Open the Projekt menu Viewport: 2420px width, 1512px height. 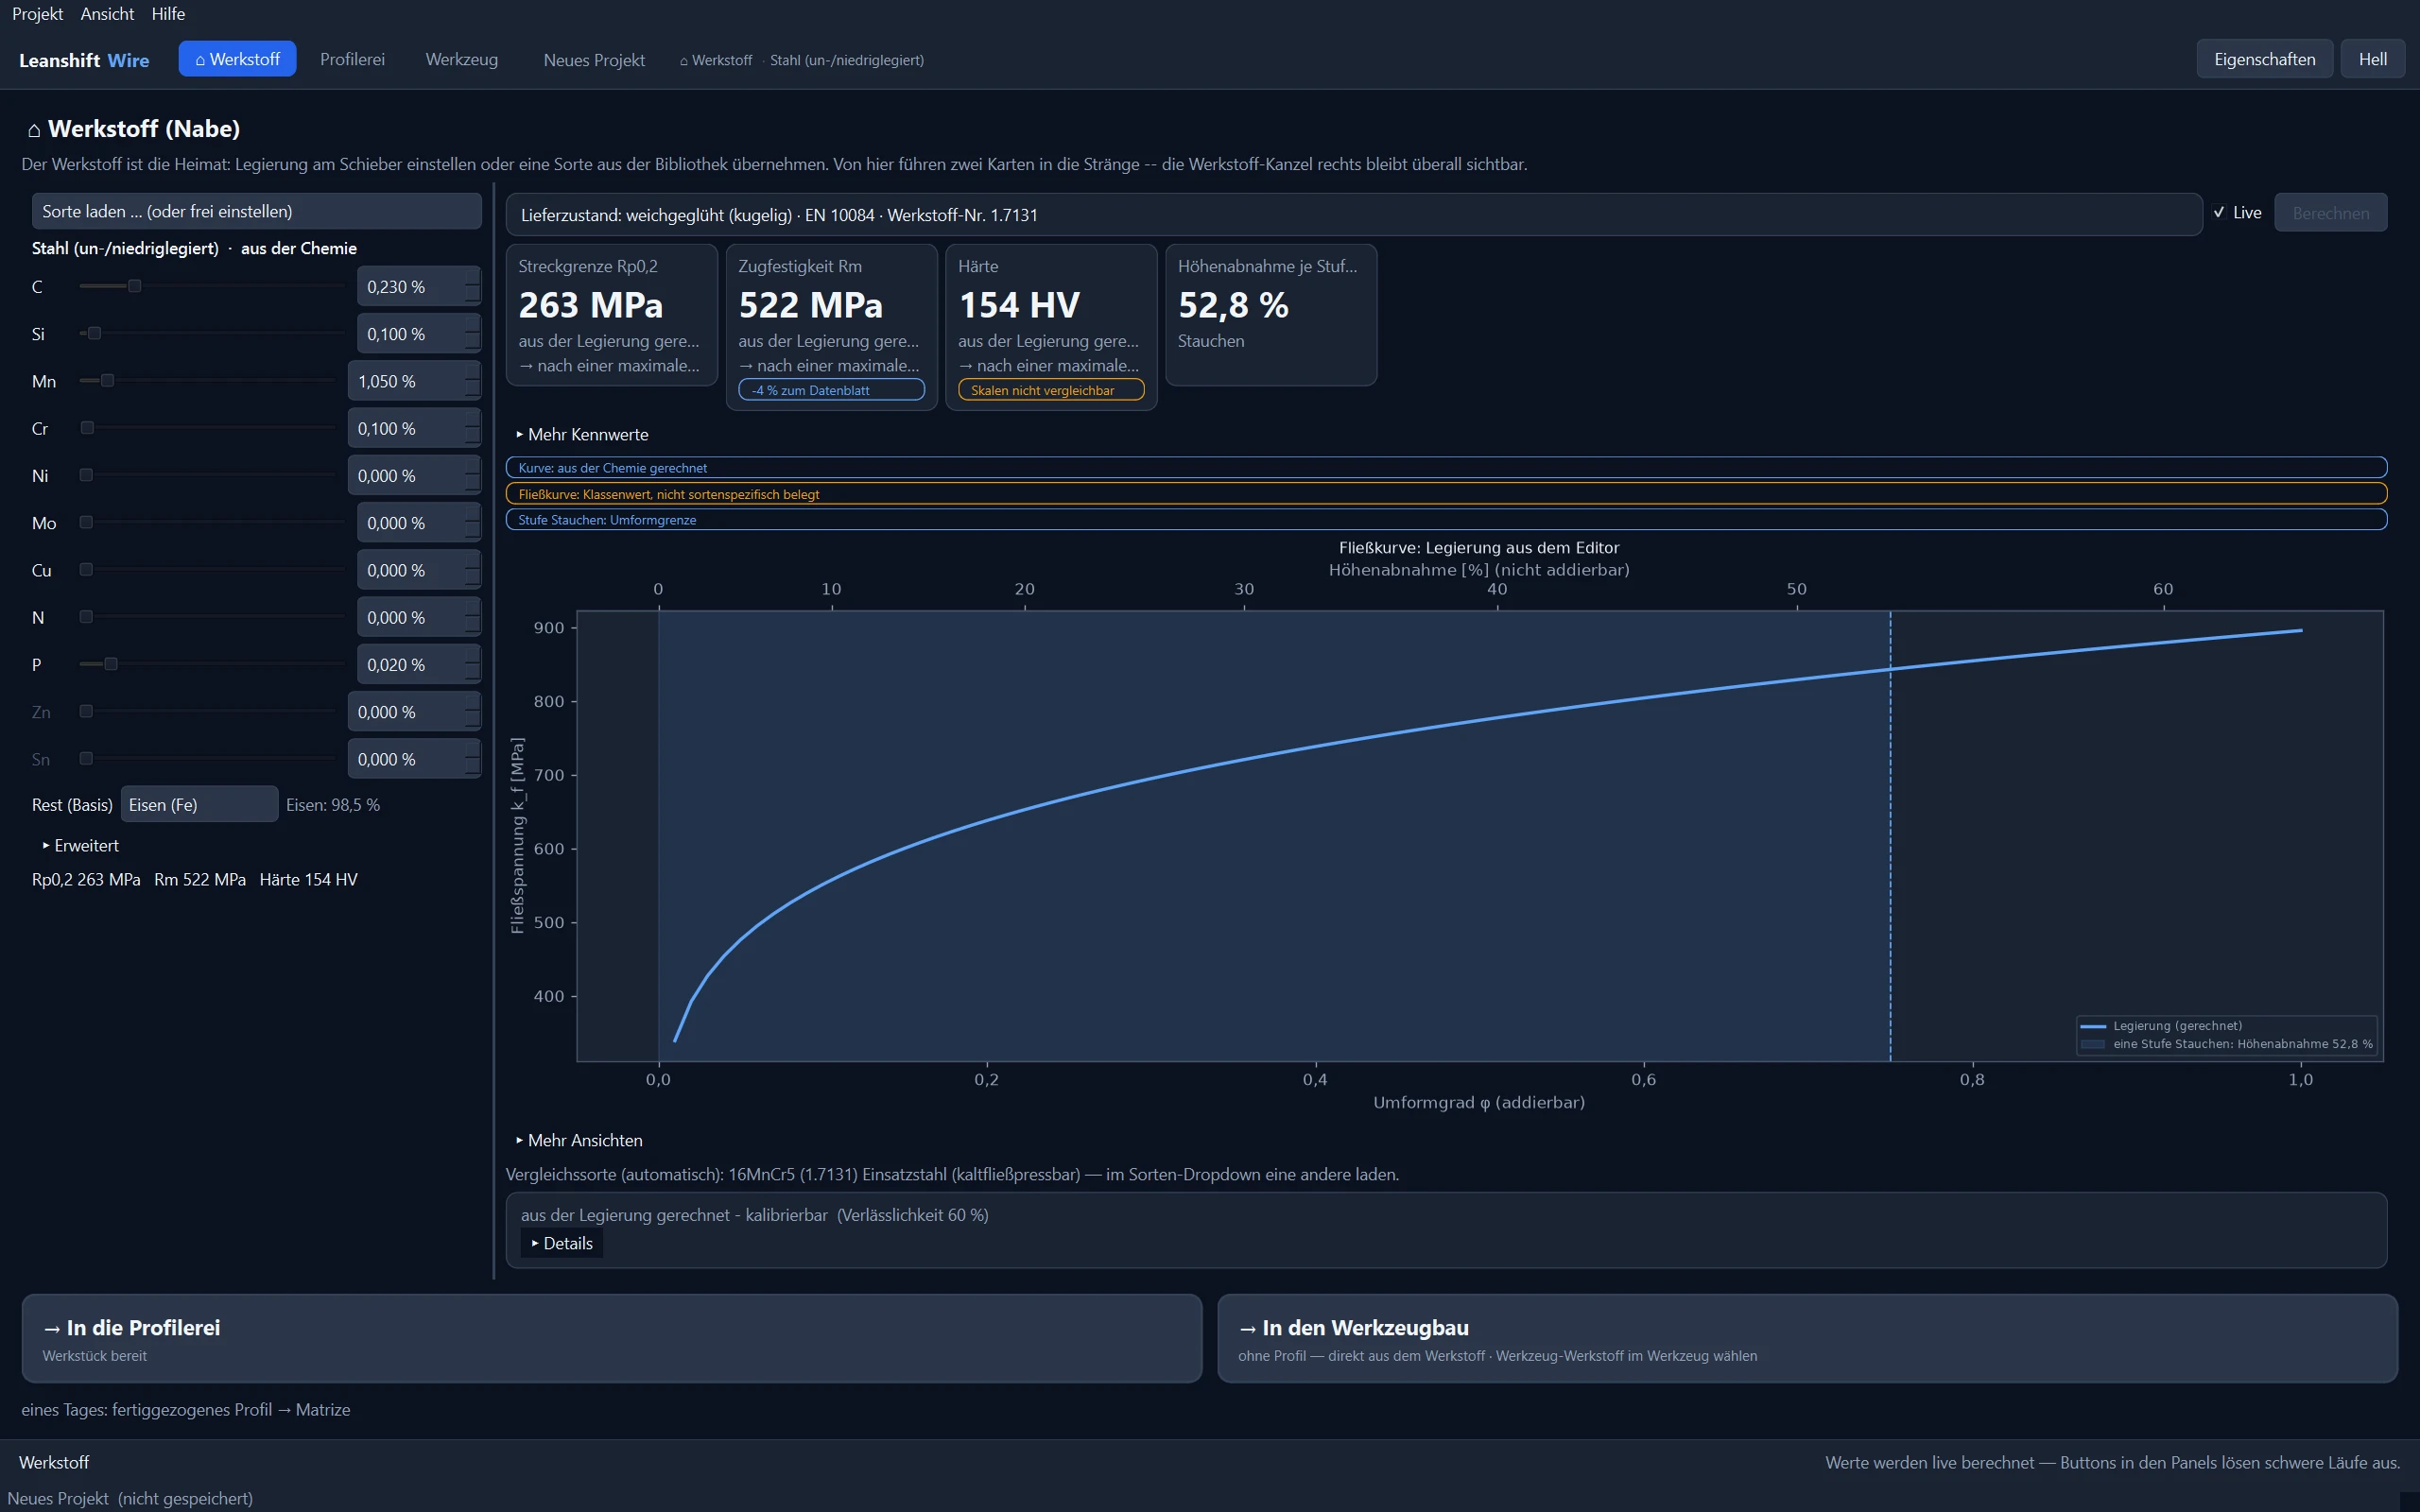coord(37,14)
